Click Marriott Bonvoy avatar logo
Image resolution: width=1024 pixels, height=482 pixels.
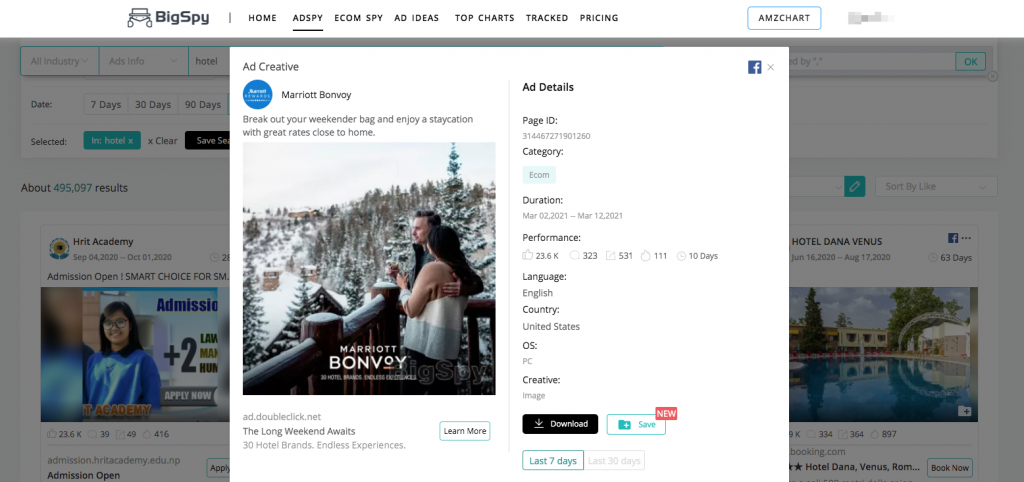click(x=257, y=95)
